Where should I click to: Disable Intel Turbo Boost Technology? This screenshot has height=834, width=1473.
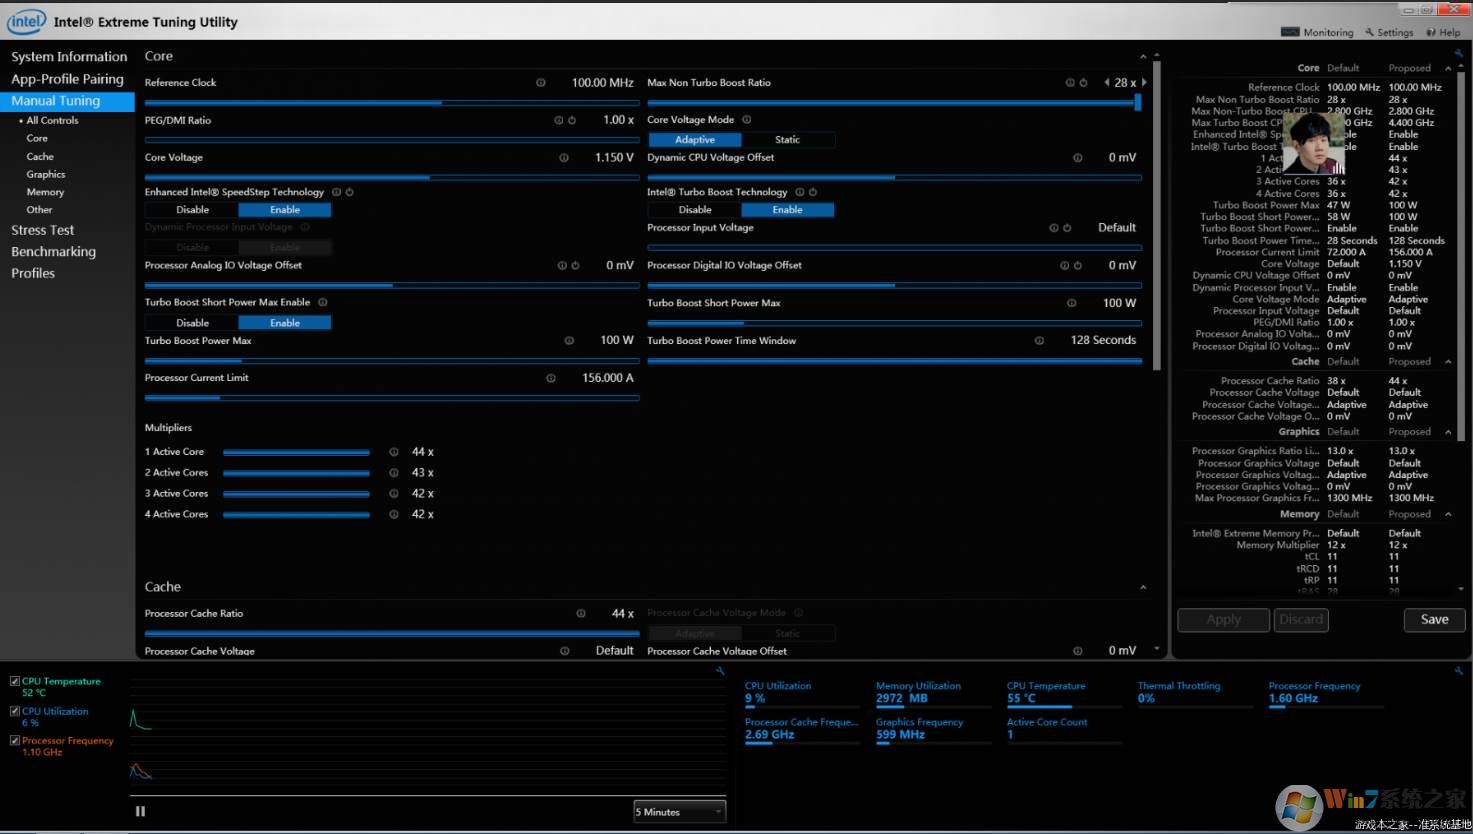click(695, 210)
